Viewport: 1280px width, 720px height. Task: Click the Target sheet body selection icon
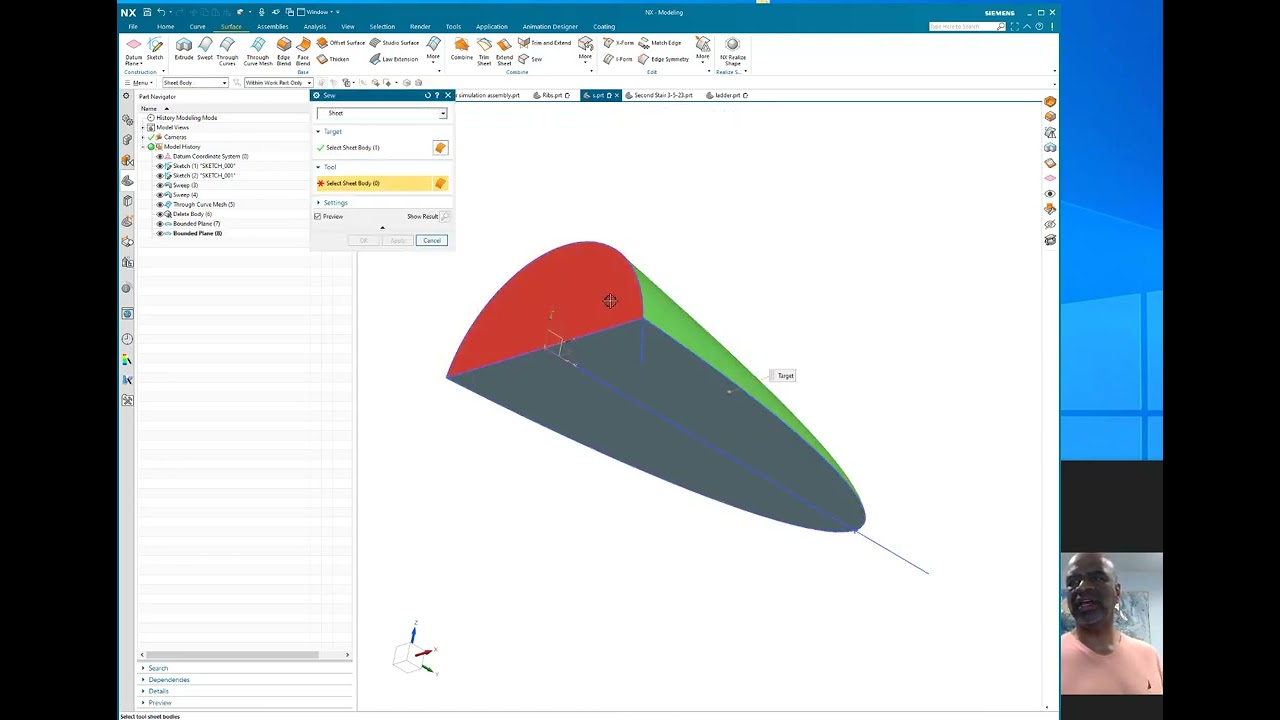(440, 148)
